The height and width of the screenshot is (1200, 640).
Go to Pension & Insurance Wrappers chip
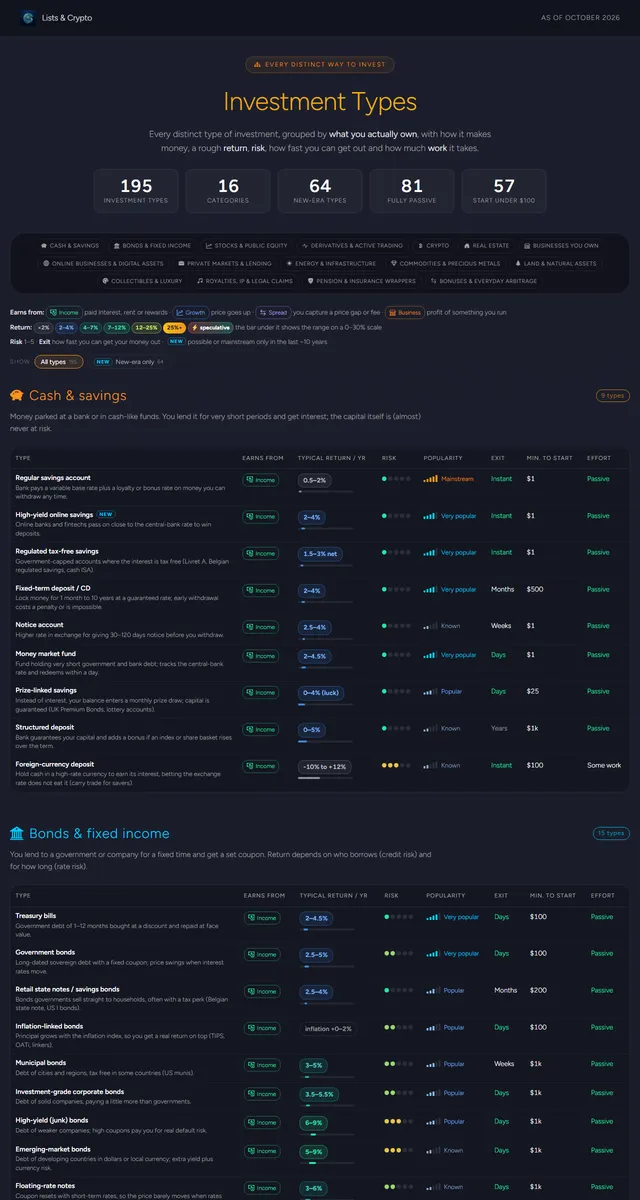click(360, 281)
